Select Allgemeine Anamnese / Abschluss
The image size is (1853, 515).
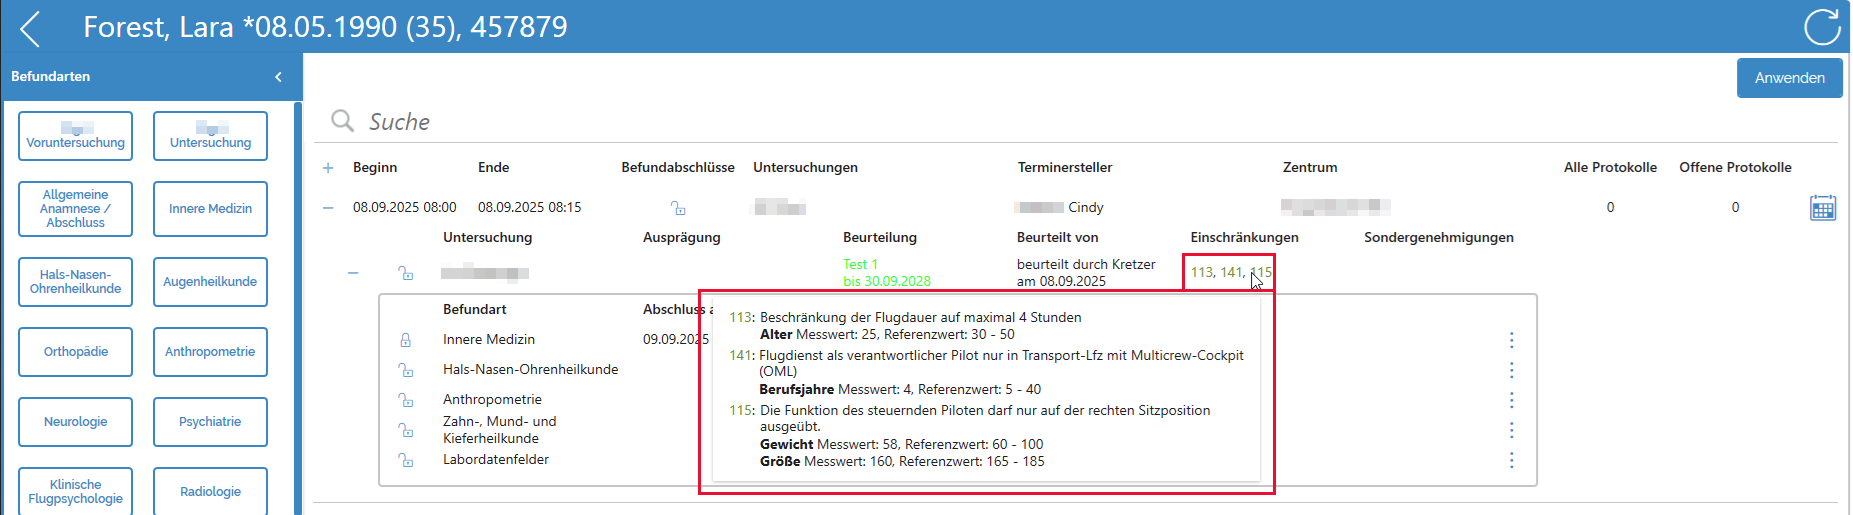tap(75, 209)
